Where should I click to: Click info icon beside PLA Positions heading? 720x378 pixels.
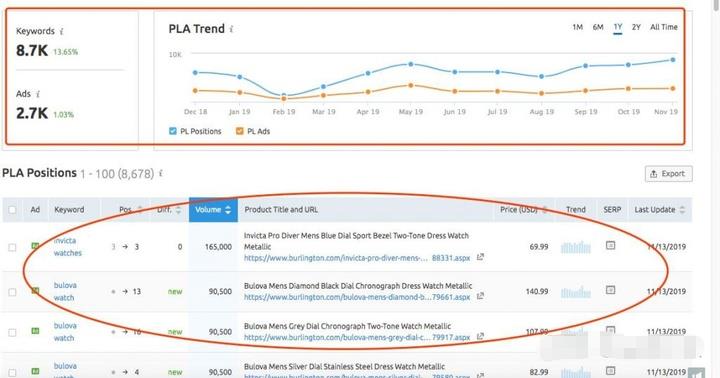pos(161,174)
